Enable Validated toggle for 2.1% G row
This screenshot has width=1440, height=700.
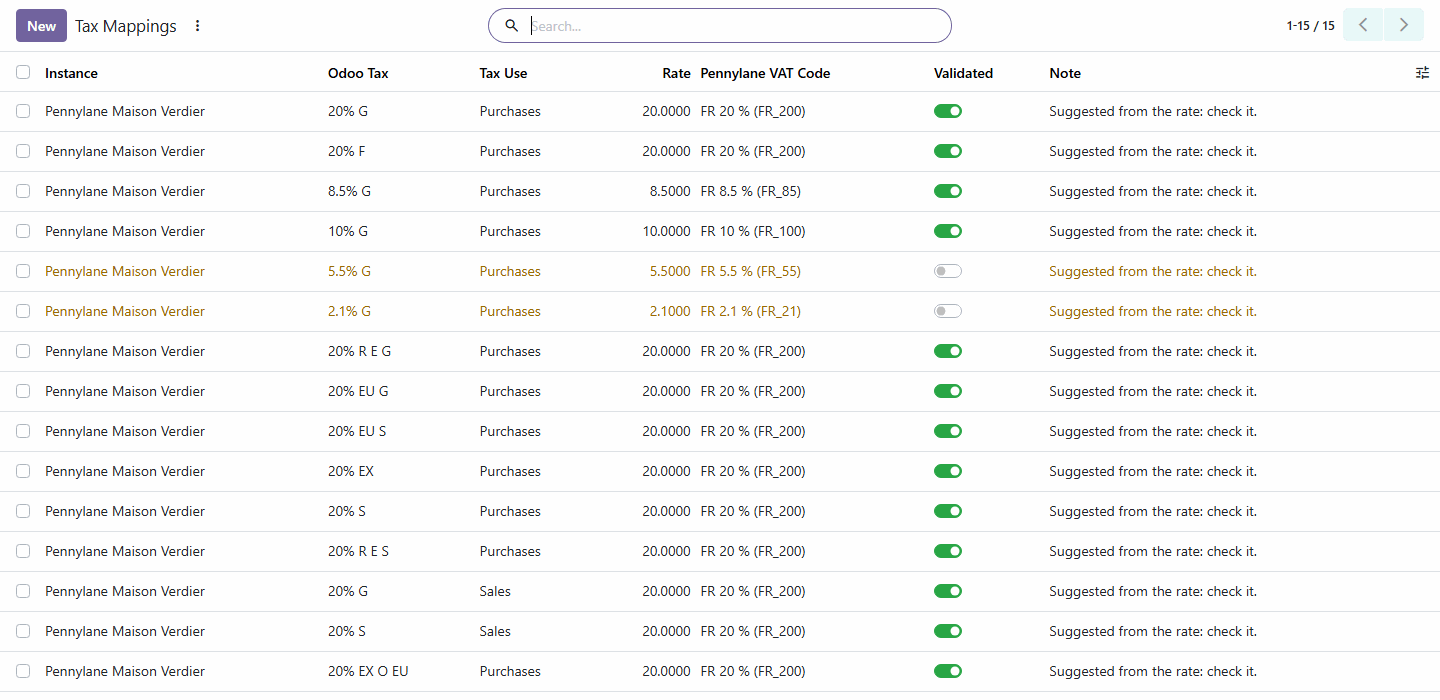[948, 311]
